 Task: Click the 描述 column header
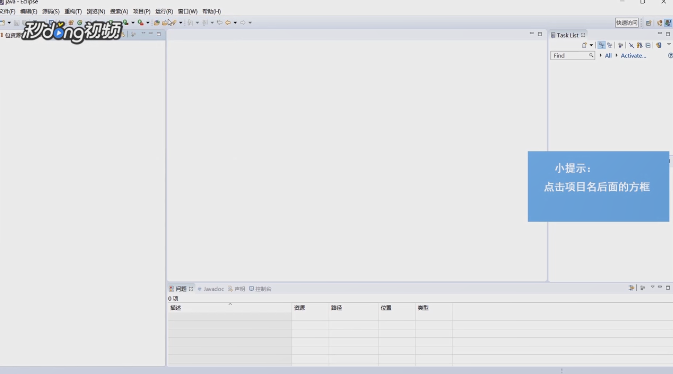[229, 308]
